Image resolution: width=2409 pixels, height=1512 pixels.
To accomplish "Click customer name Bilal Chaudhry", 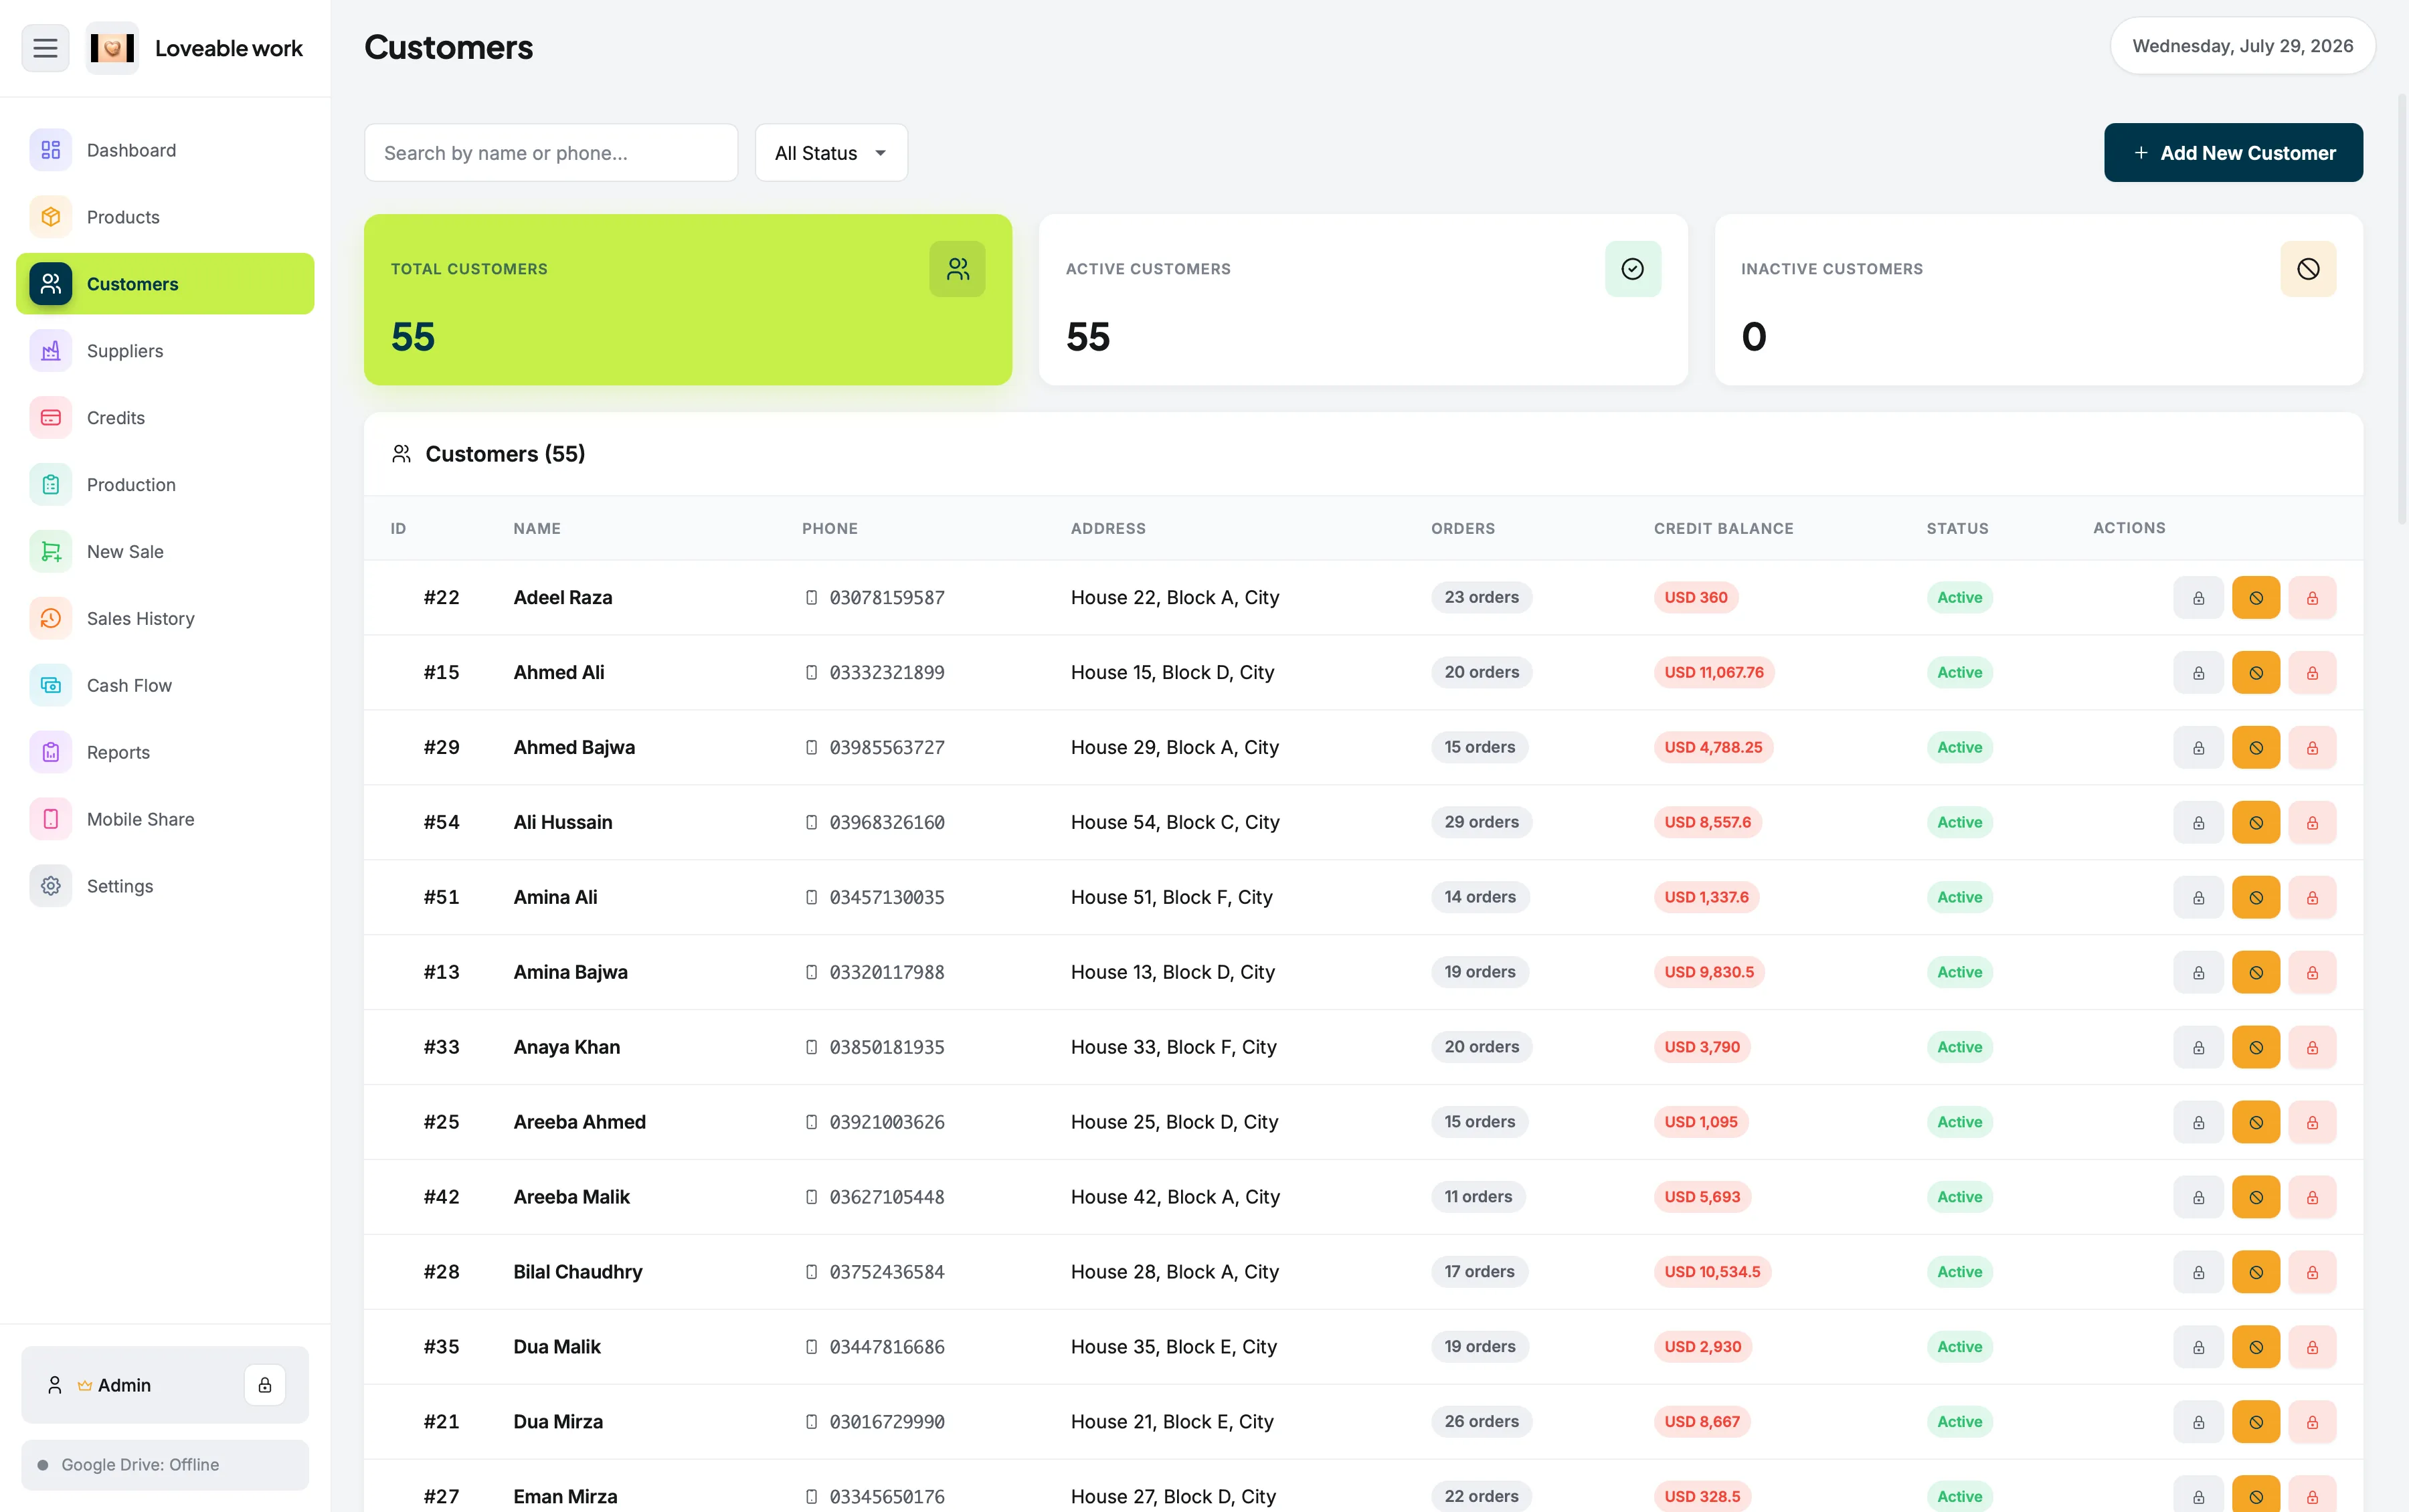I will point(577,1272).
